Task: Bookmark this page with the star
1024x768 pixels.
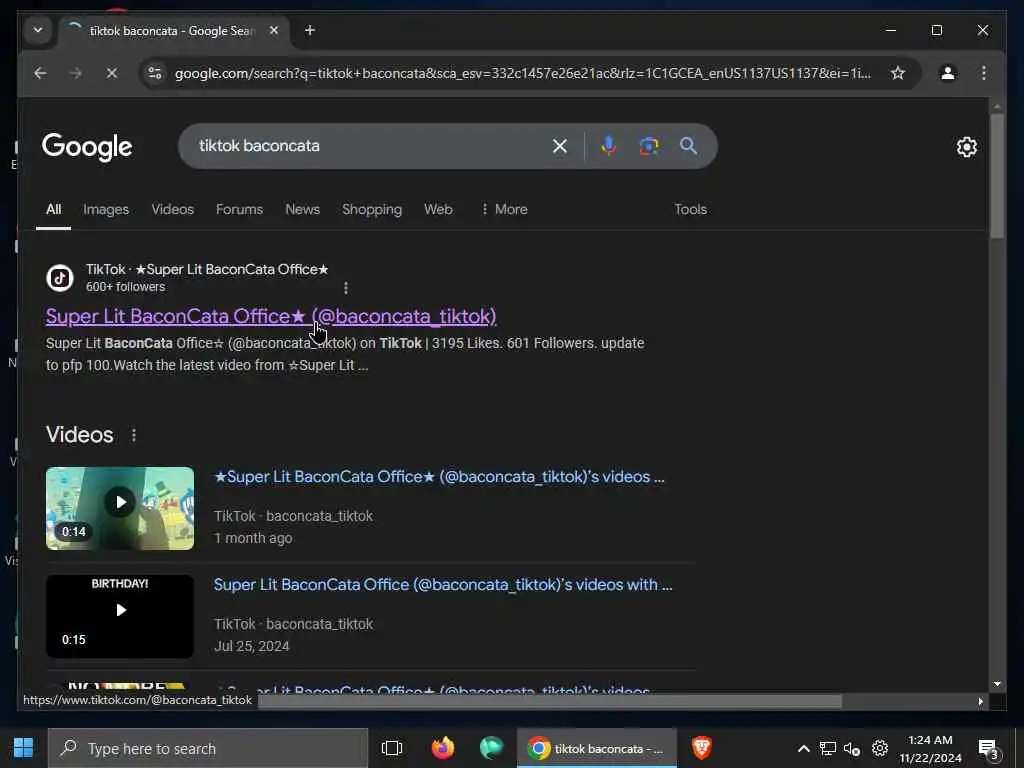Action: coord(898,73)
